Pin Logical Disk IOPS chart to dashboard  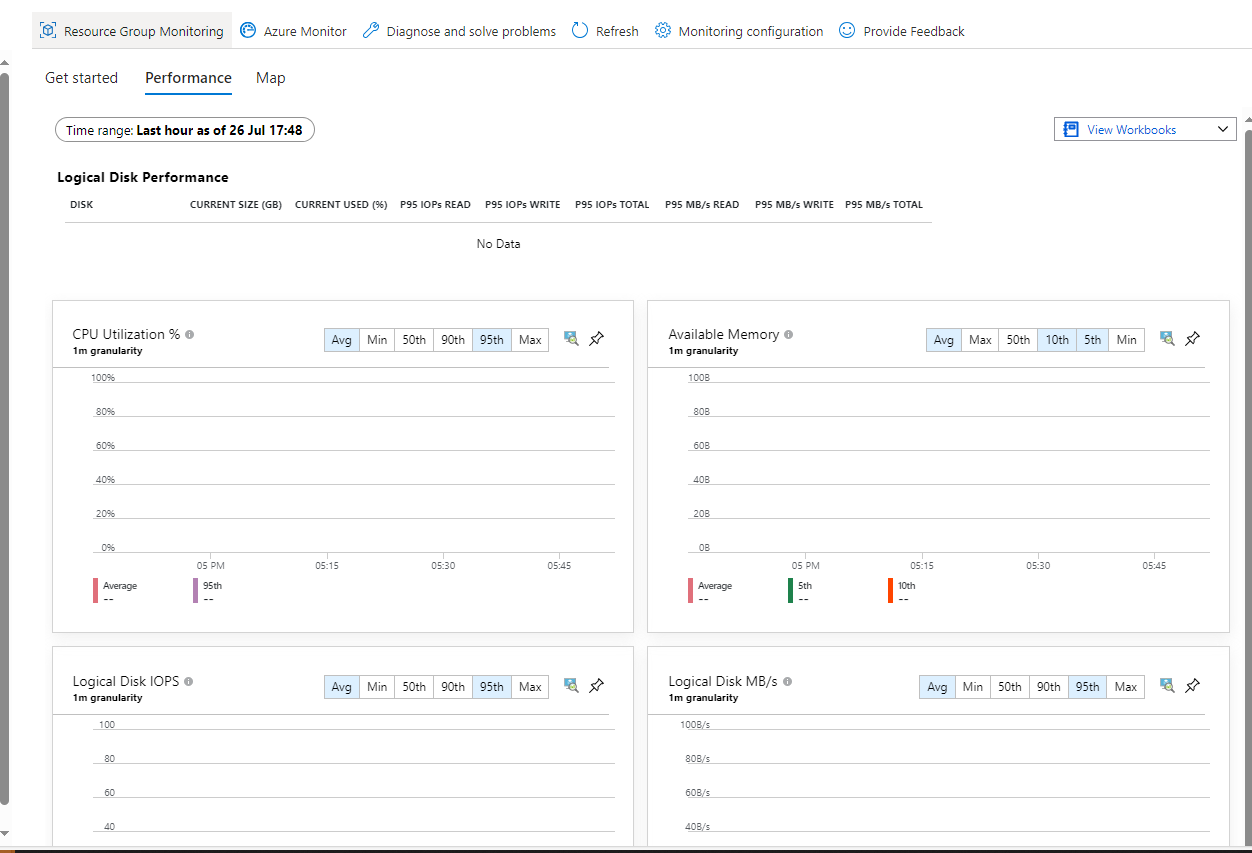[596, 686]
